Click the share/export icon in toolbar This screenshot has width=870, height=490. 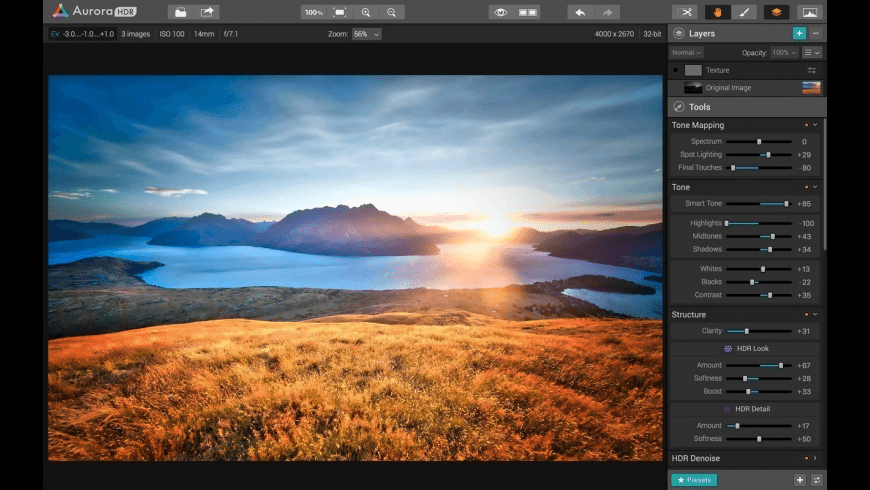(207, 12)
